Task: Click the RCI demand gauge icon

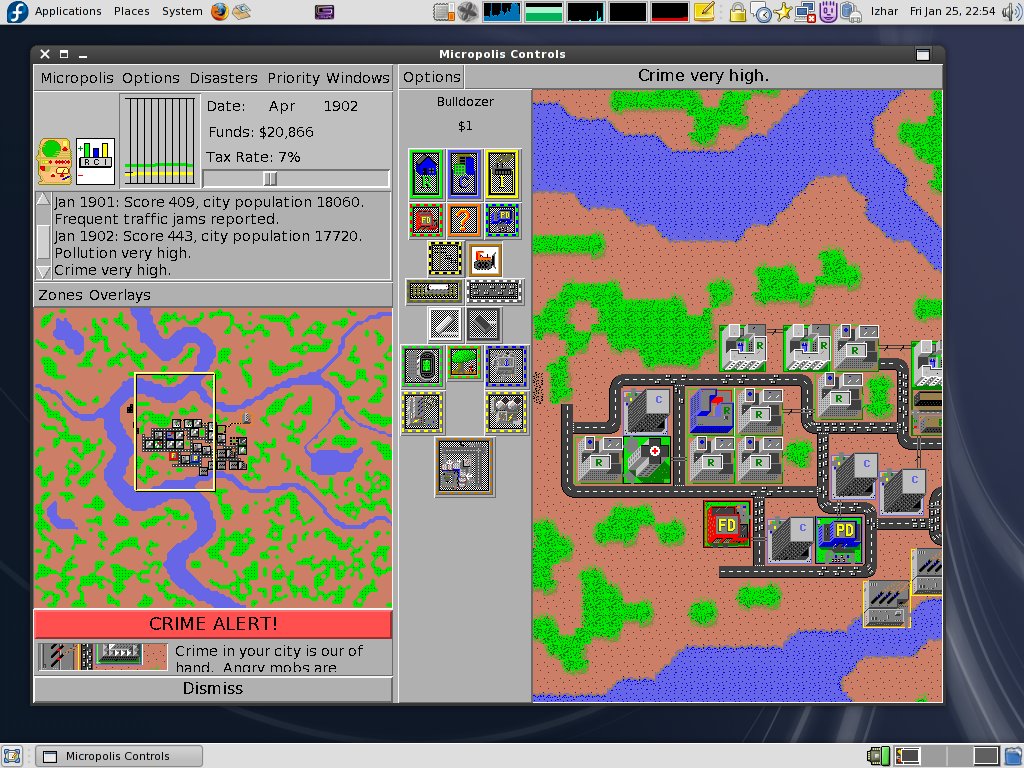Action: [95, 161]
